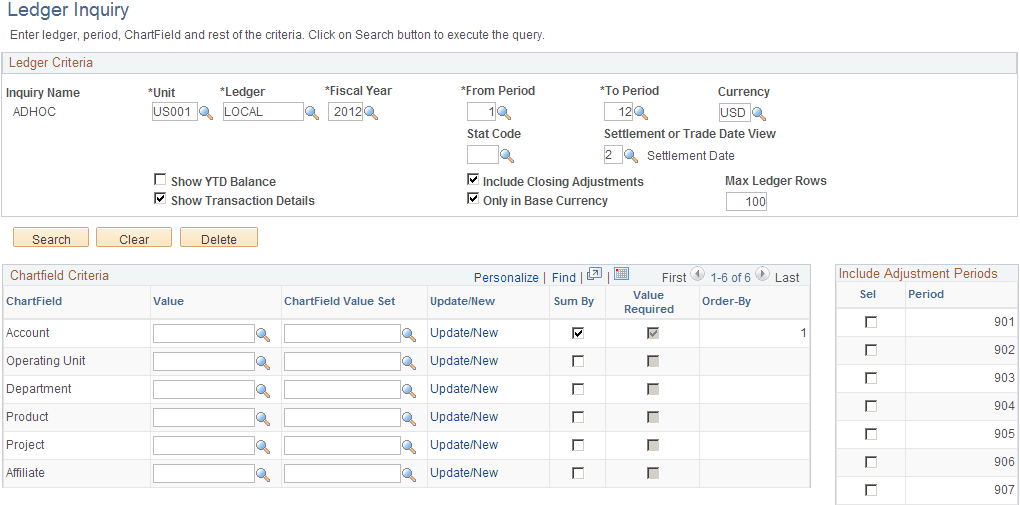Go to previous rows arrow in Chartfield grid
Image resolution: width=1020 pixels, height=505 pixels.
(x=697, y=275)
